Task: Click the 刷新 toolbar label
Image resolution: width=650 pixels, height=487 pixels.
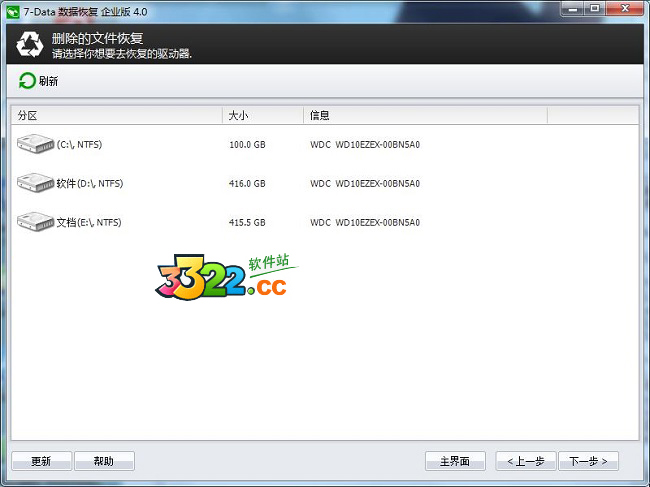Action: coord(49,81)
